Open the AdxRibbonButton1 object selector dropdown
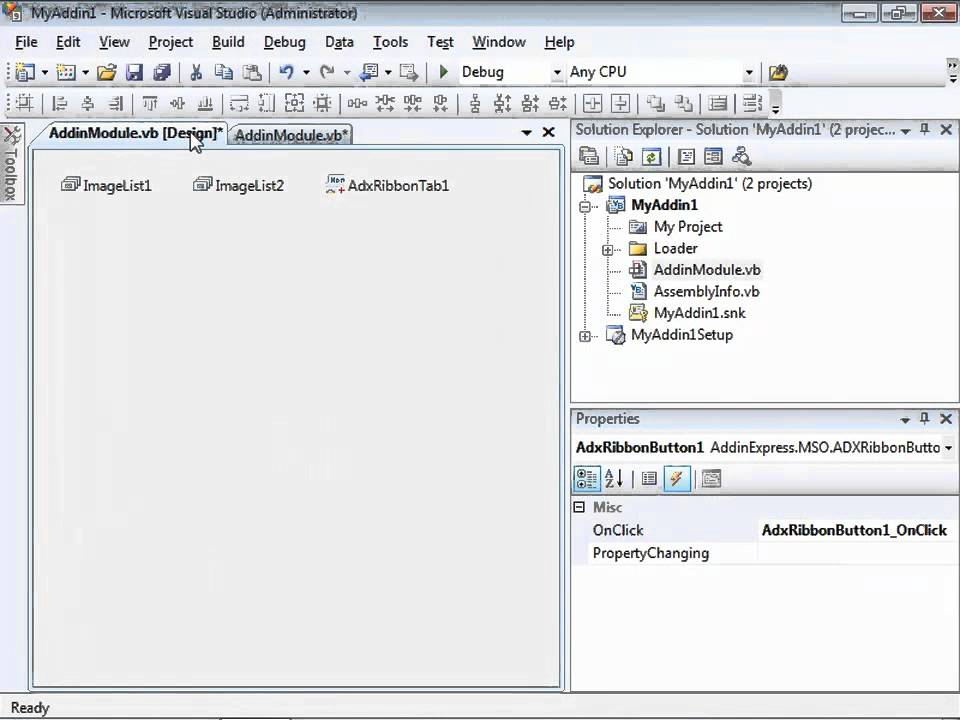This screenshot has height=720, width=960. 948,448
